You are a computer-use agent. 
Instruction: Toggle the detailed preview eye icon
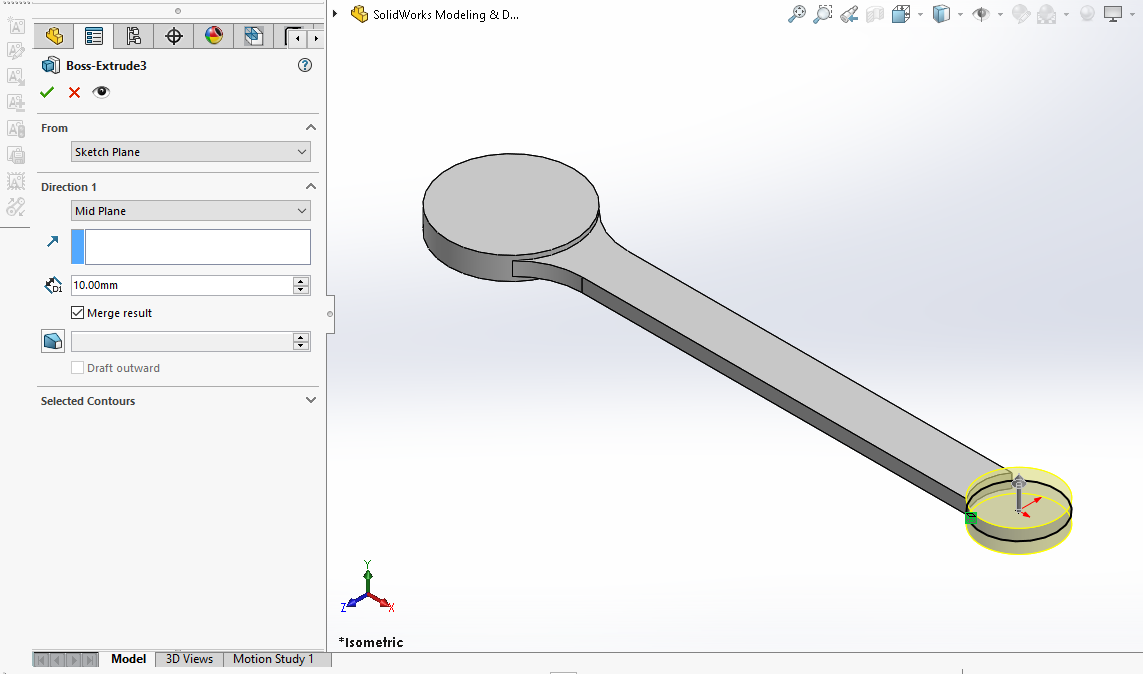pyautogui.click(x=101, y=92)
